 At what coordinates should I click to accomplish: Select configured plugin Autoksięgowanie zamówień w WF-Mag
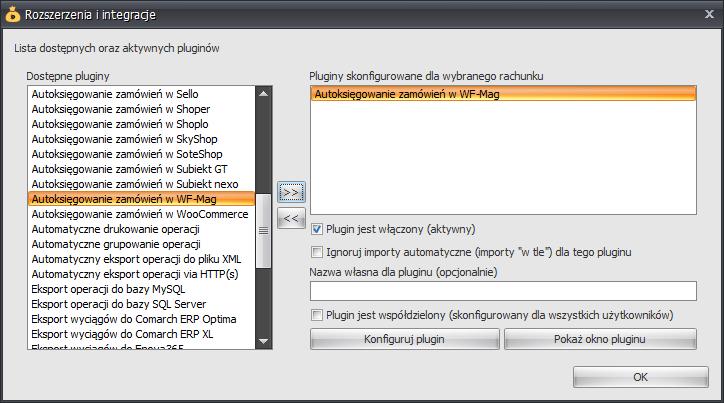click(503, 94)
